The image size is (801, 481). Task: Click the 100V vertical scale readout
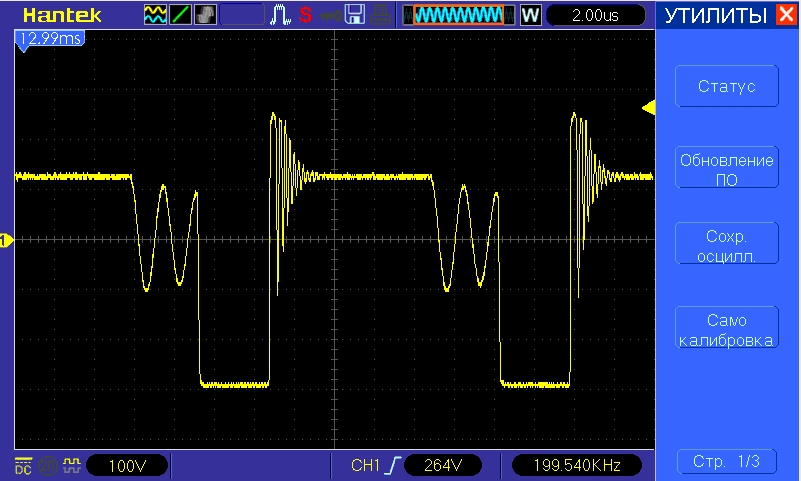[x=126, y=465]
